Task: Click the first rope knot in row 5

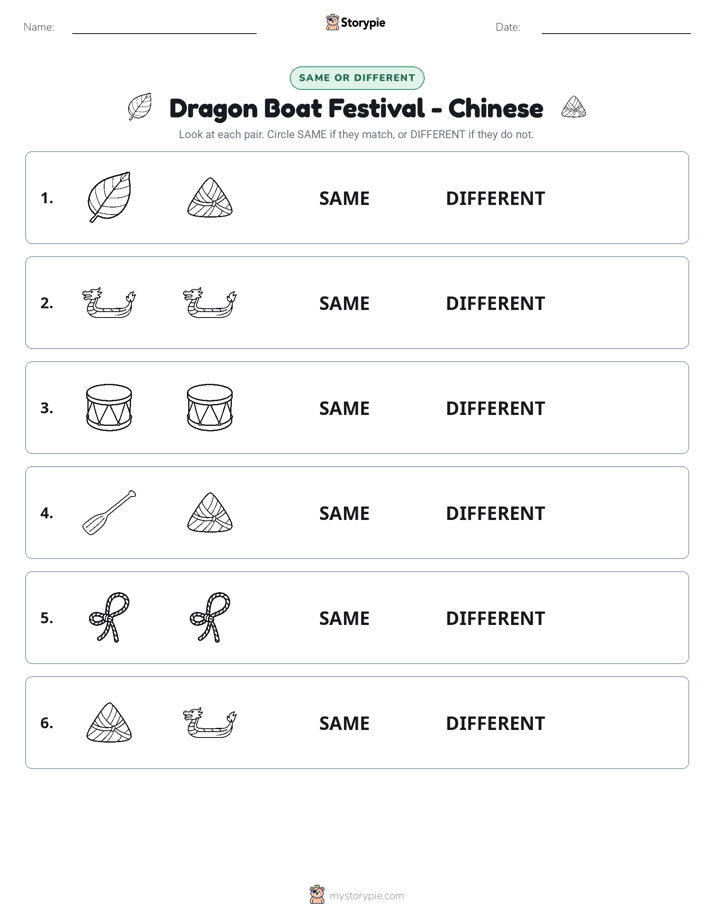Action: (x=109, y=618)
